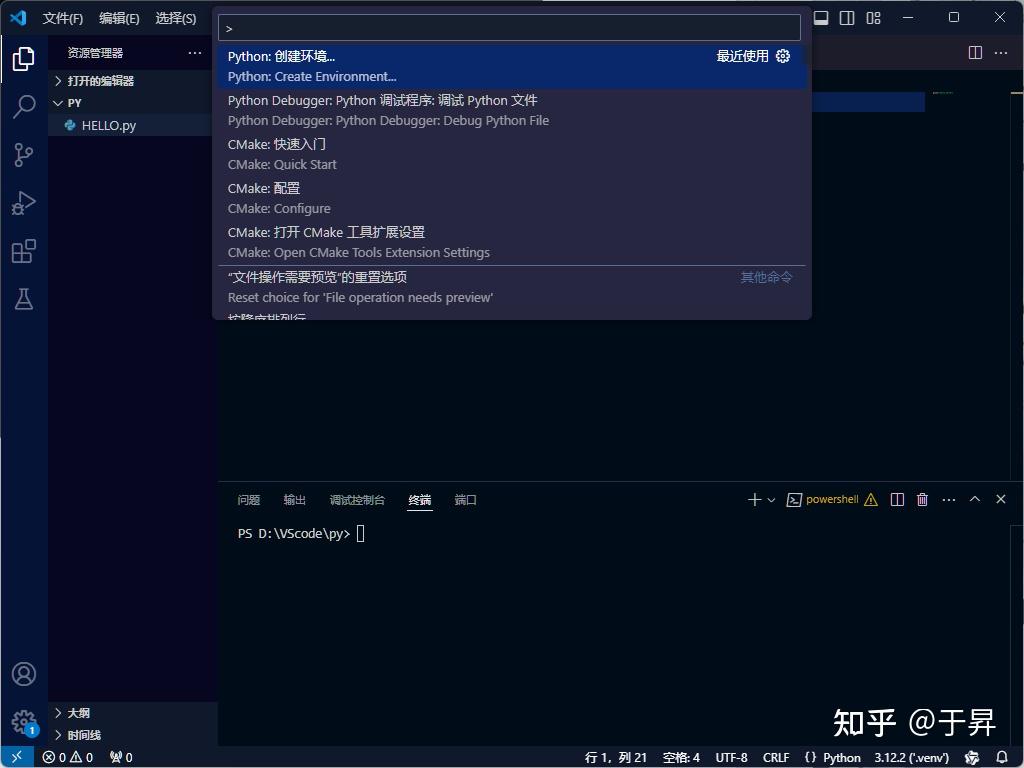This screenshot has width=1024, height=768.
Task: Open the Source Control icon
Action: (22, 154)
